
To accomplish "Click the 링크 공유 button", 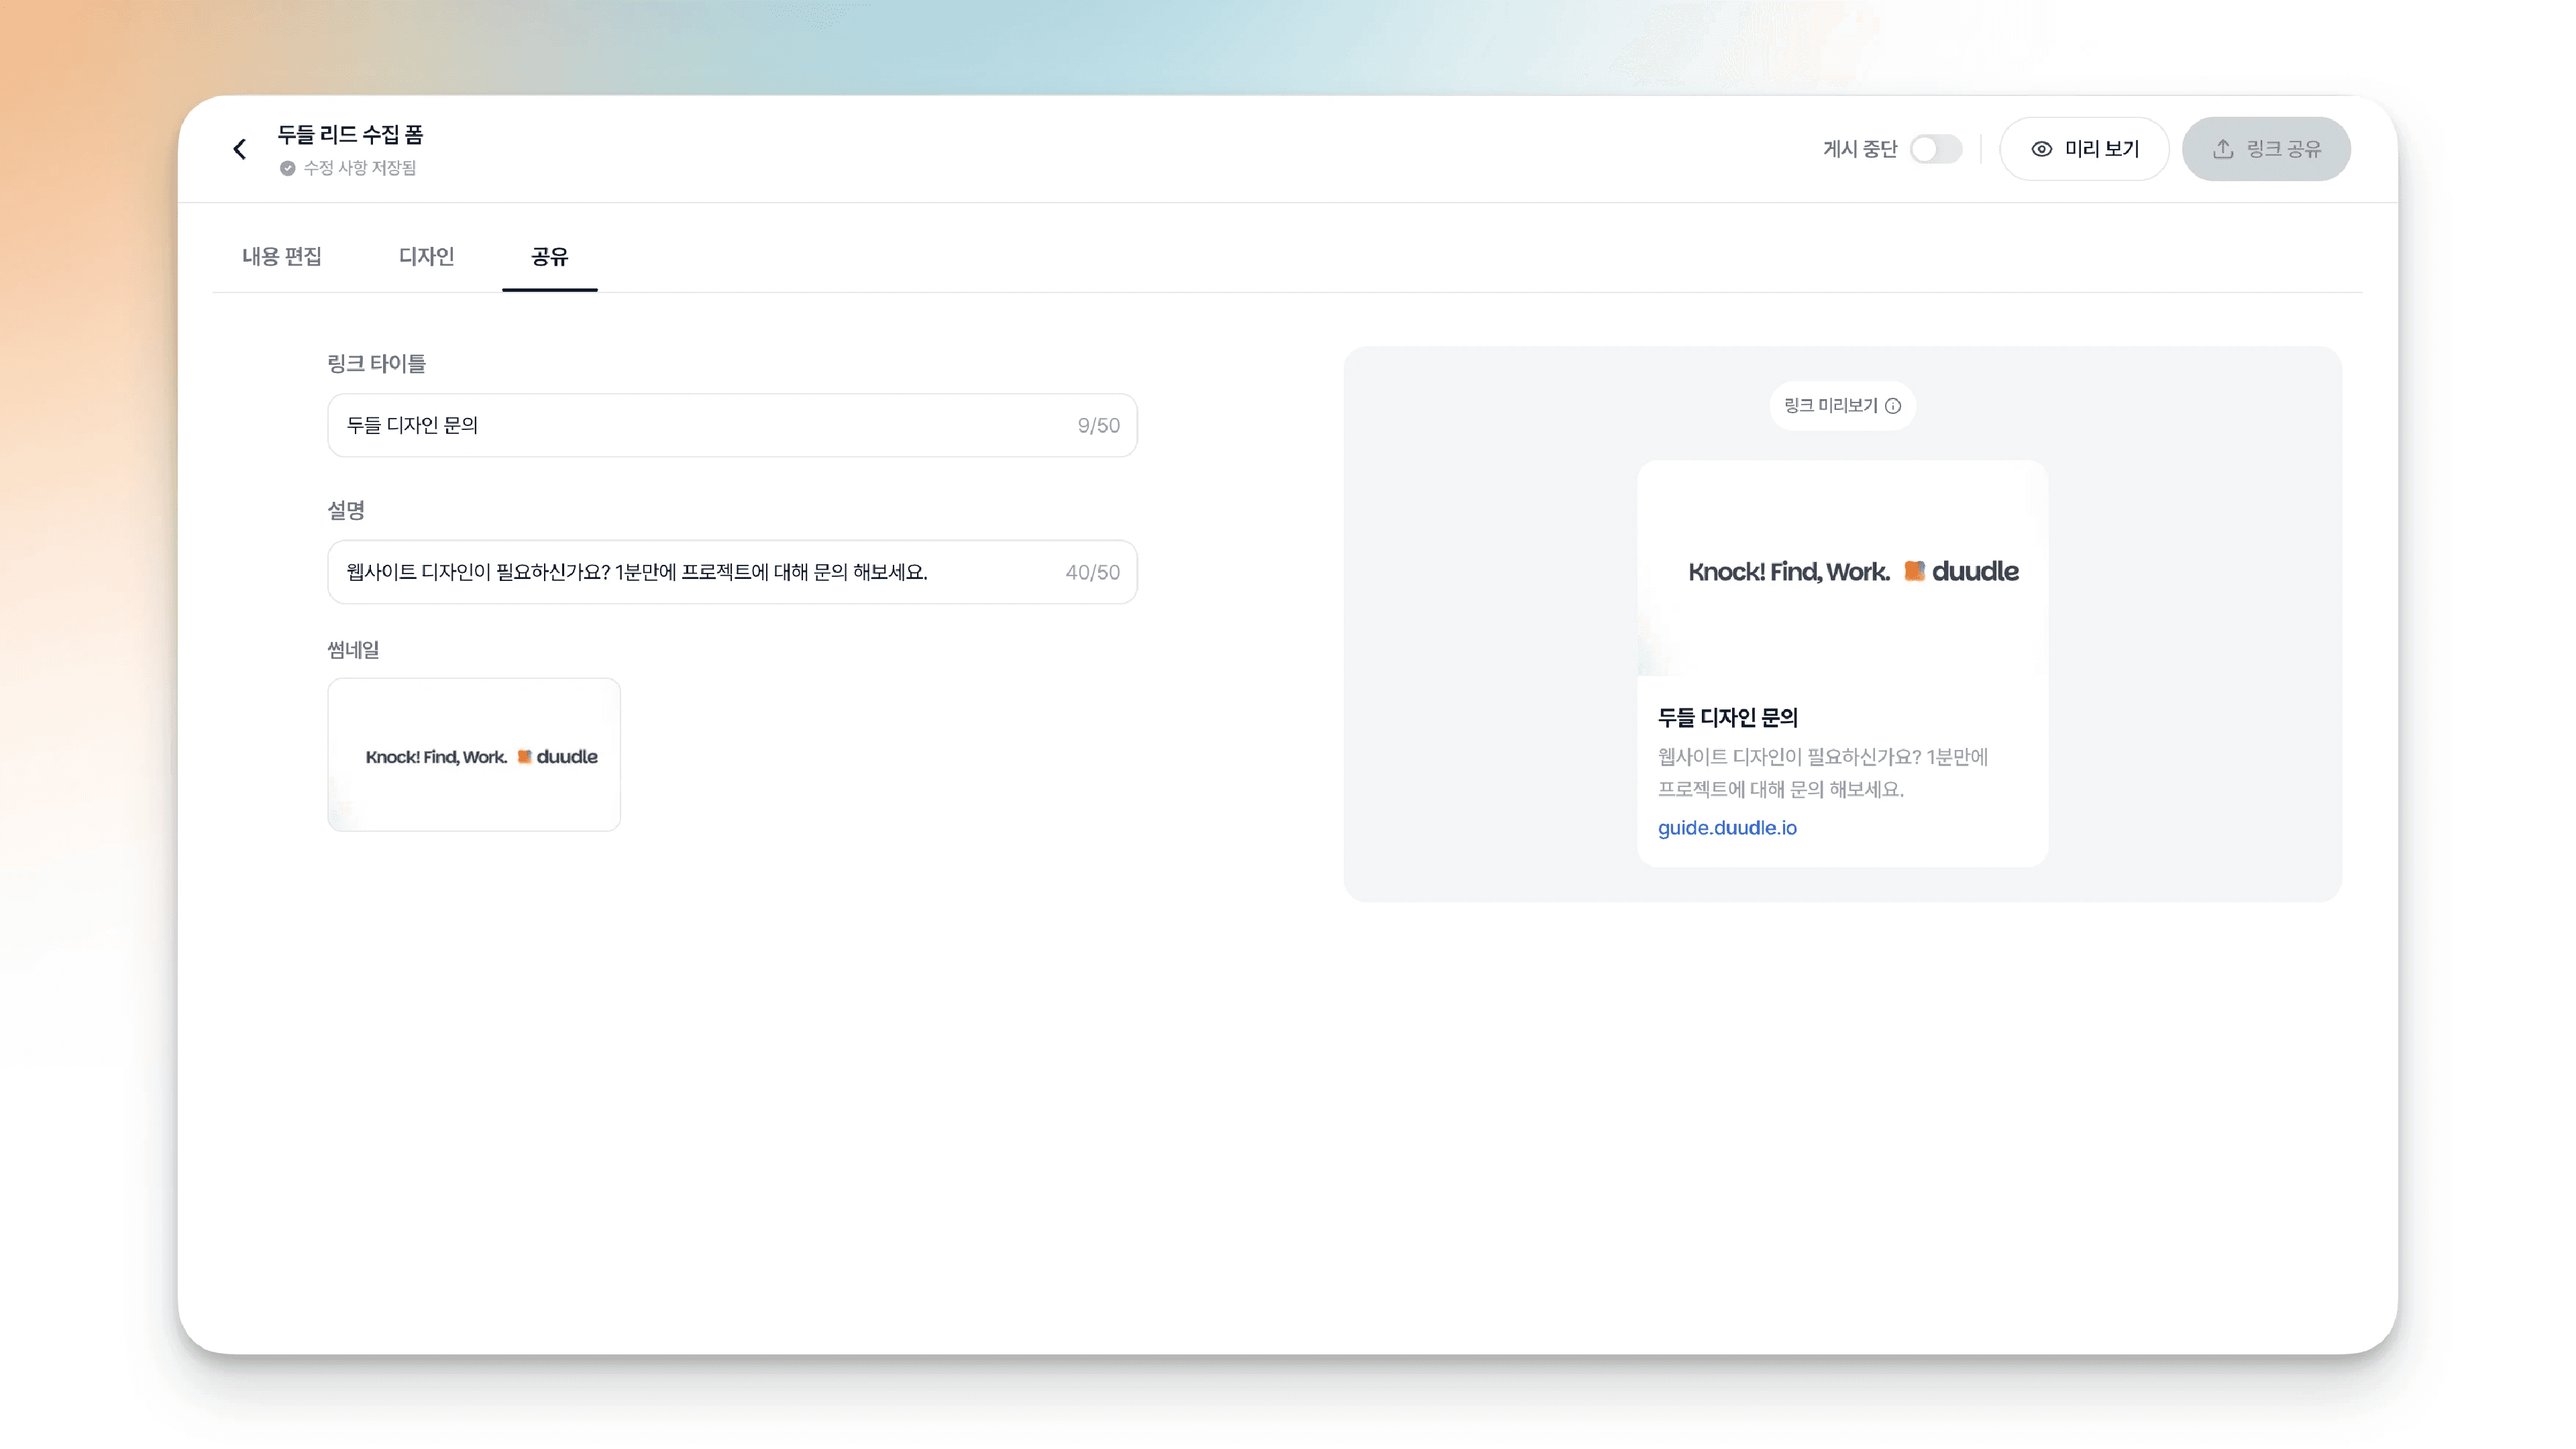I will [x=2266, y=149].
